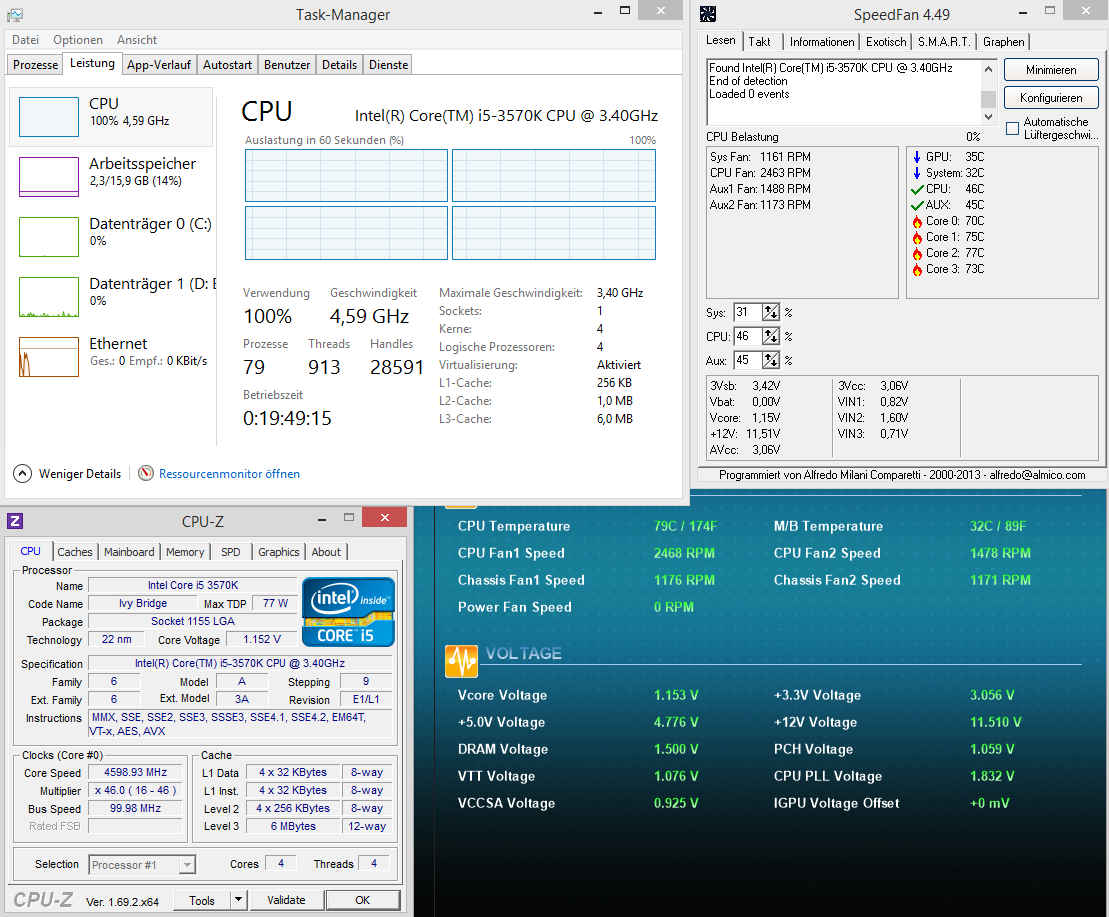Click the first CPU core usage graph

[x=347, y=175]
